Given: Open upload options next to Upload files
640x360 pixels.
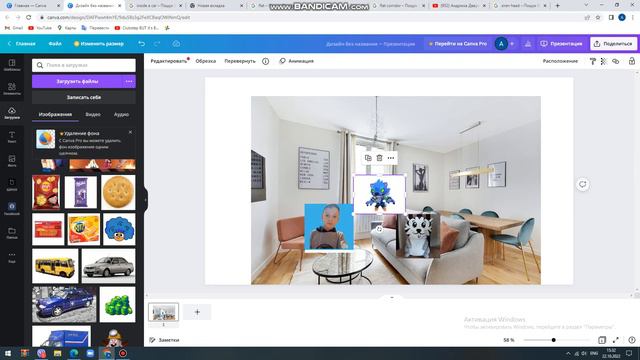Looking at the screenshot, I should click(129, 81).
